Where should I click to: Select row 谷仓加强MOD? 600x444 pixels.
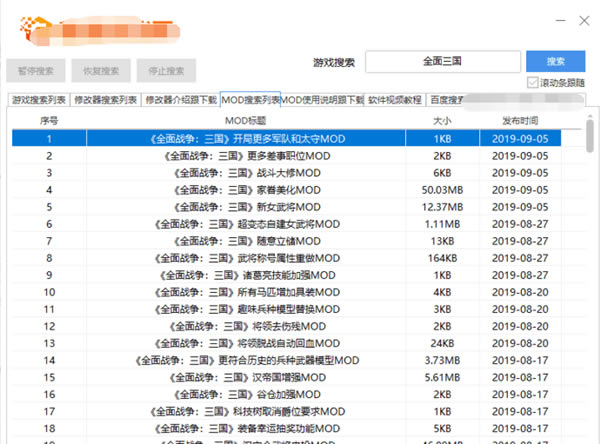286,394
